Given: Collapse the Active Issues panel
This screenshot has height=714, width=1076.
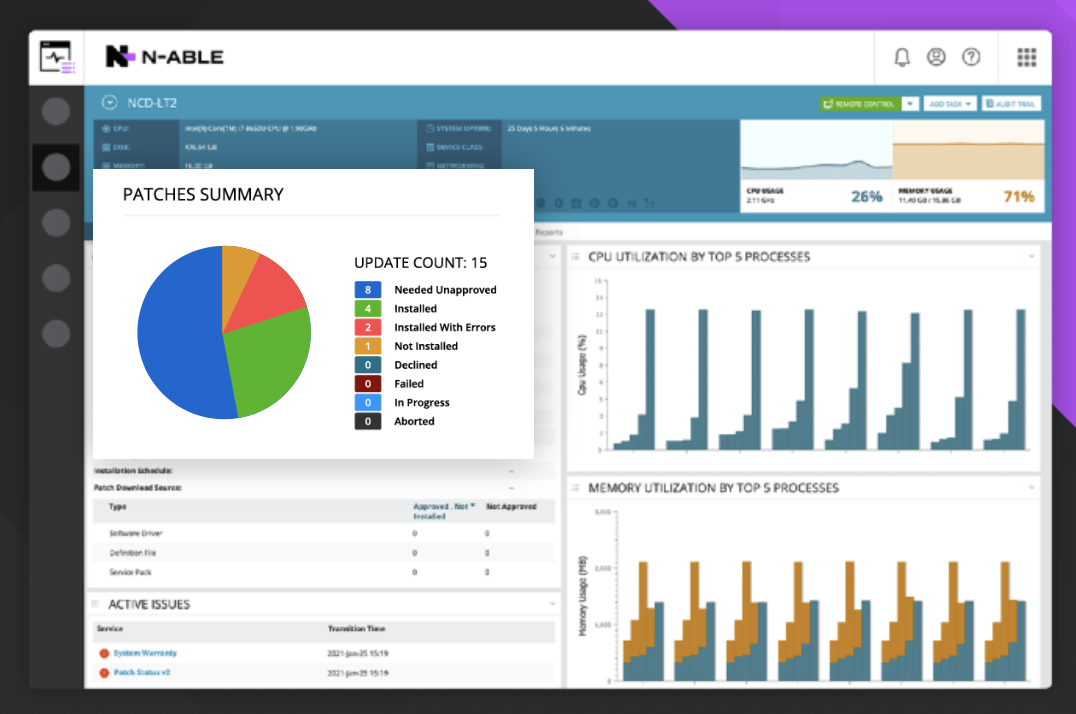Looking at the screenshot, I should (552, 603).
